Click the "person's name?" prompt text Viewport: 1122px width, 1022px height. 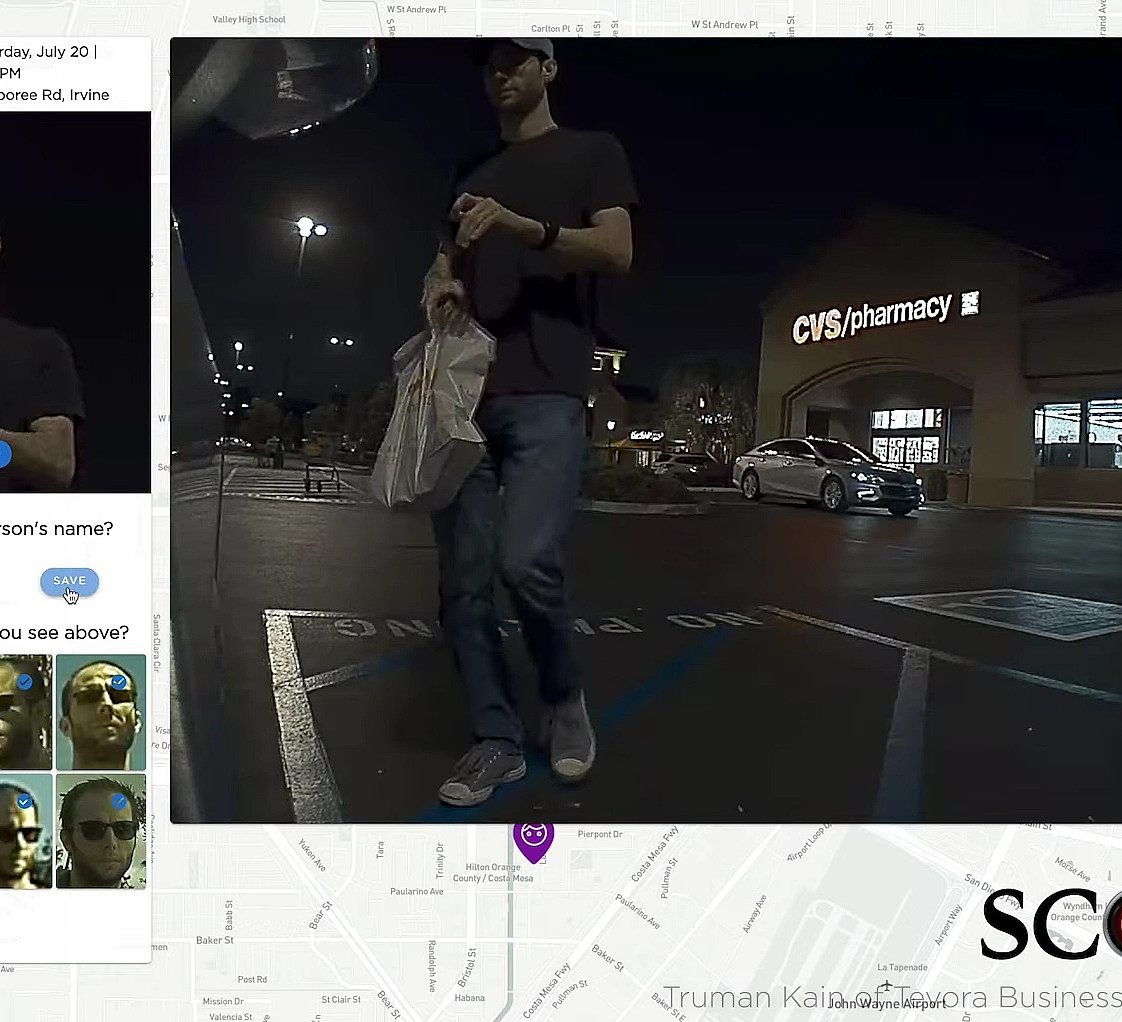[x=57, y=529]
